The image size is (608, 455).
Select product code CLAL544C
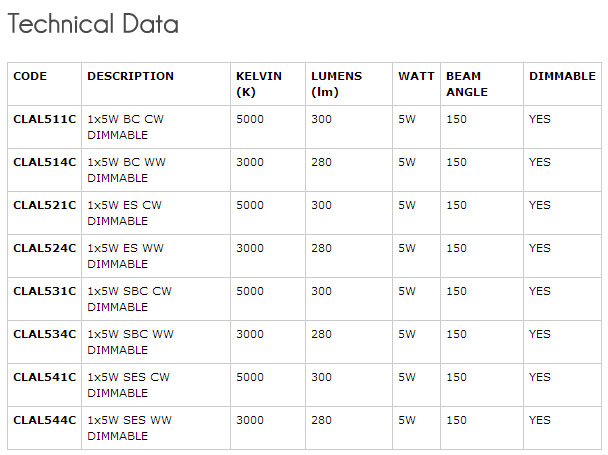pos(44,420)
